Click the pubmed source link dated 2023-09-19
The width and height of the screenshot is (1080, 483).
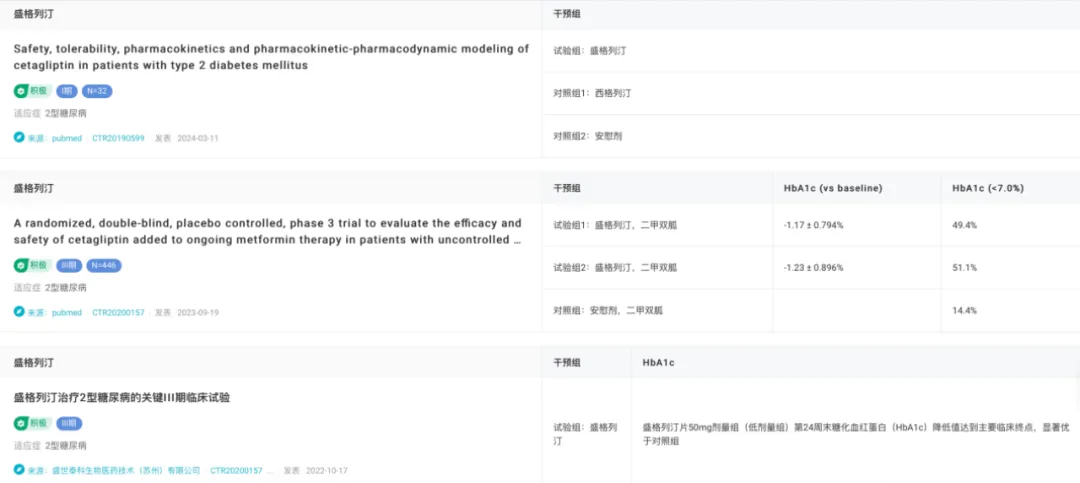point(66,312)
